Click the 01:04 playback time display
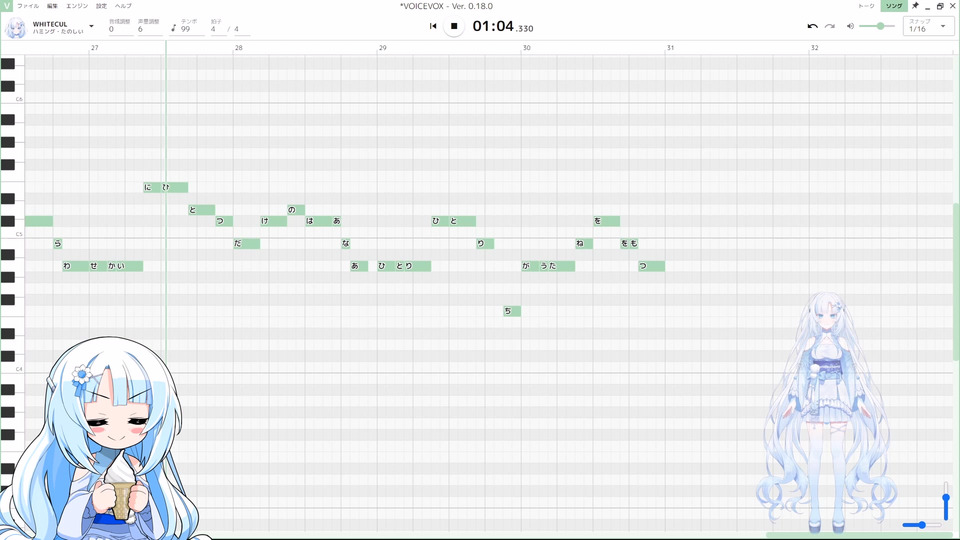 pyautogui.click(x=503, y=26)
